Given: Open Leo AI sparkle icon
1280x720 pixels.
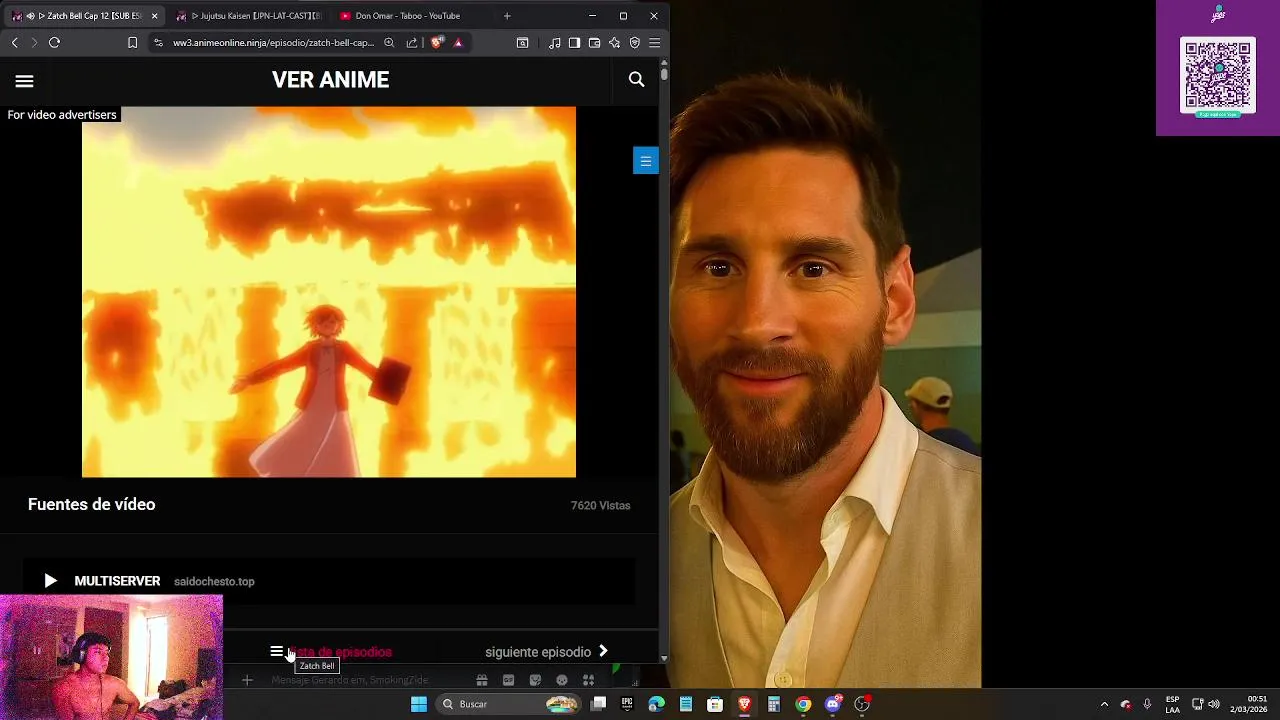Looking at the screenshot, I should (614, 43).
